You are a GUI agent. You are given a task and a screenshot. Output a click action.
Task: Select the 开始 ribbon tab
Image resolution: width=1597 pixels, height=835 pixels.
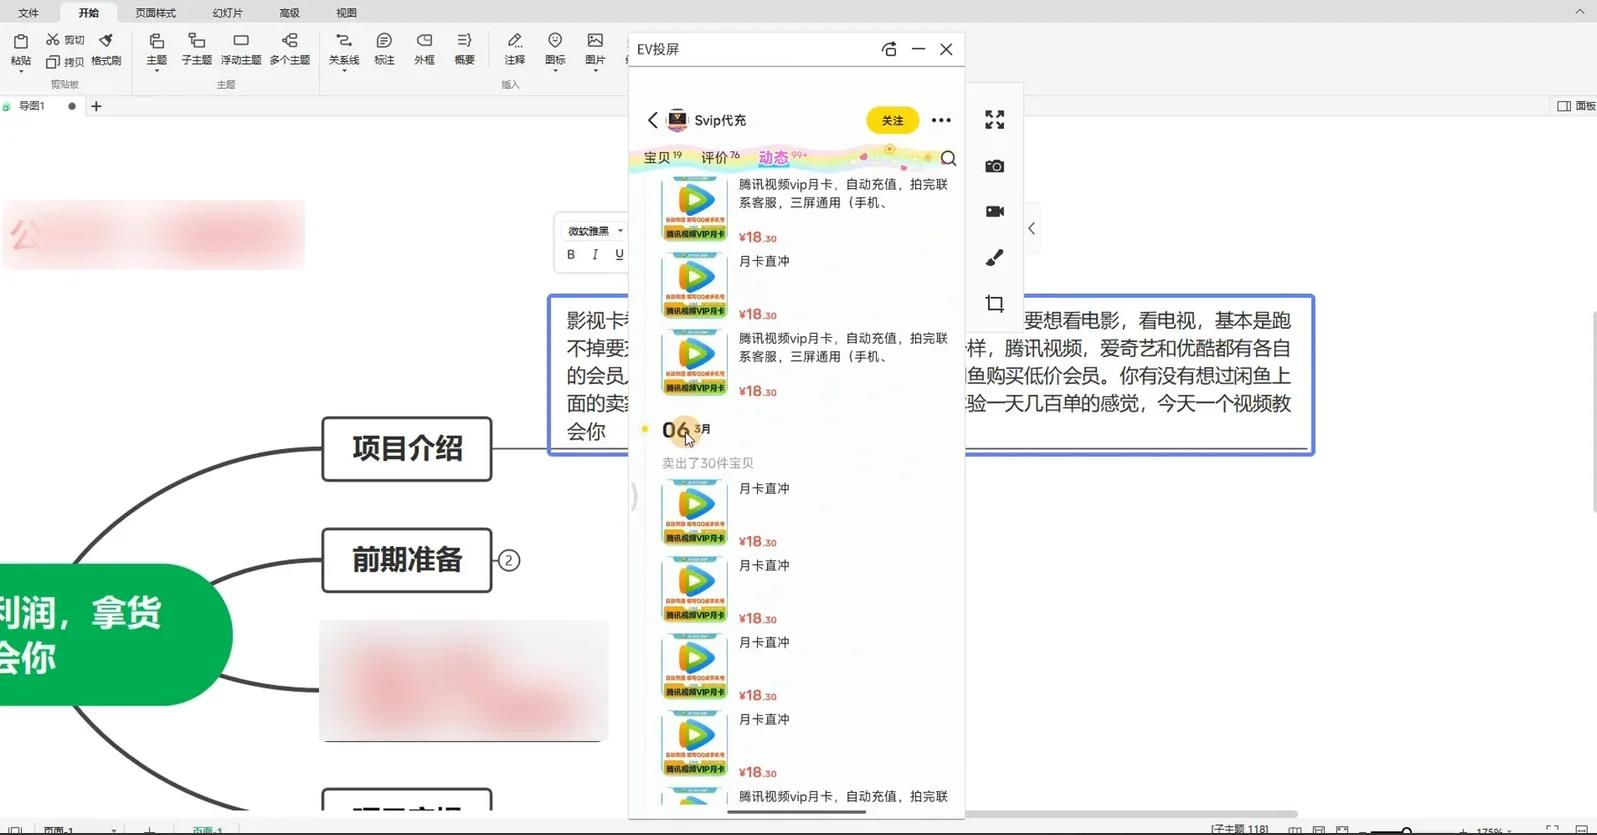pyautogui.click(x=89, y=13)
